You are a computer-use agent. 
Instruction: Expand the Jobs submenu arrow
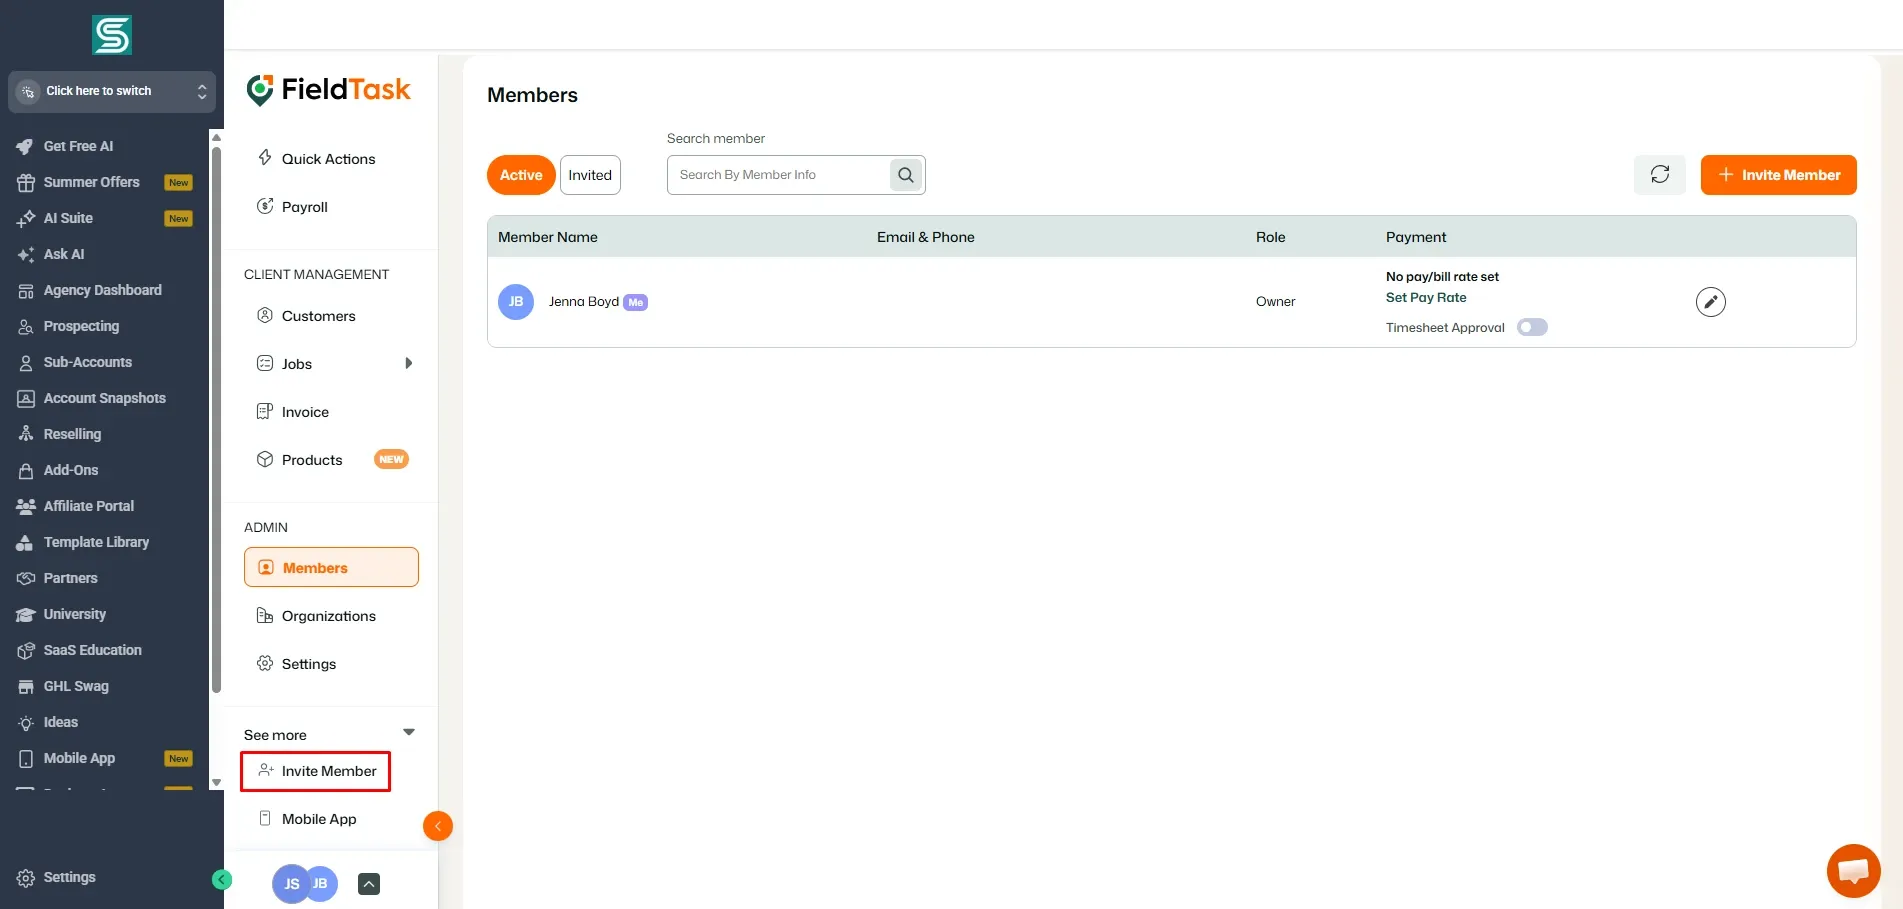(x=408, y=363)
